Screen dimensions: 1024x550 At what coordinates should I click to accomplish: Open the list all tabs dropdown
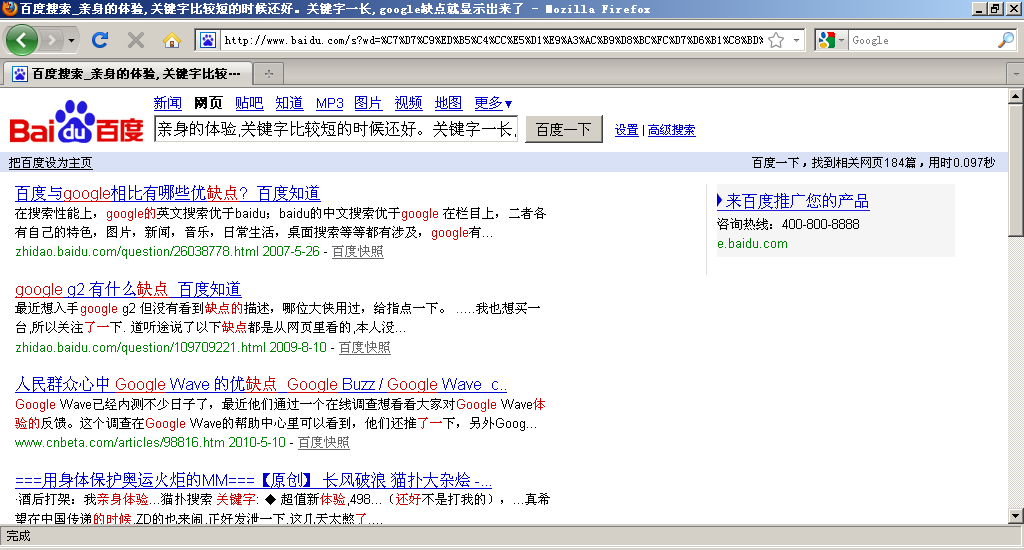[x=1016, y=74]
